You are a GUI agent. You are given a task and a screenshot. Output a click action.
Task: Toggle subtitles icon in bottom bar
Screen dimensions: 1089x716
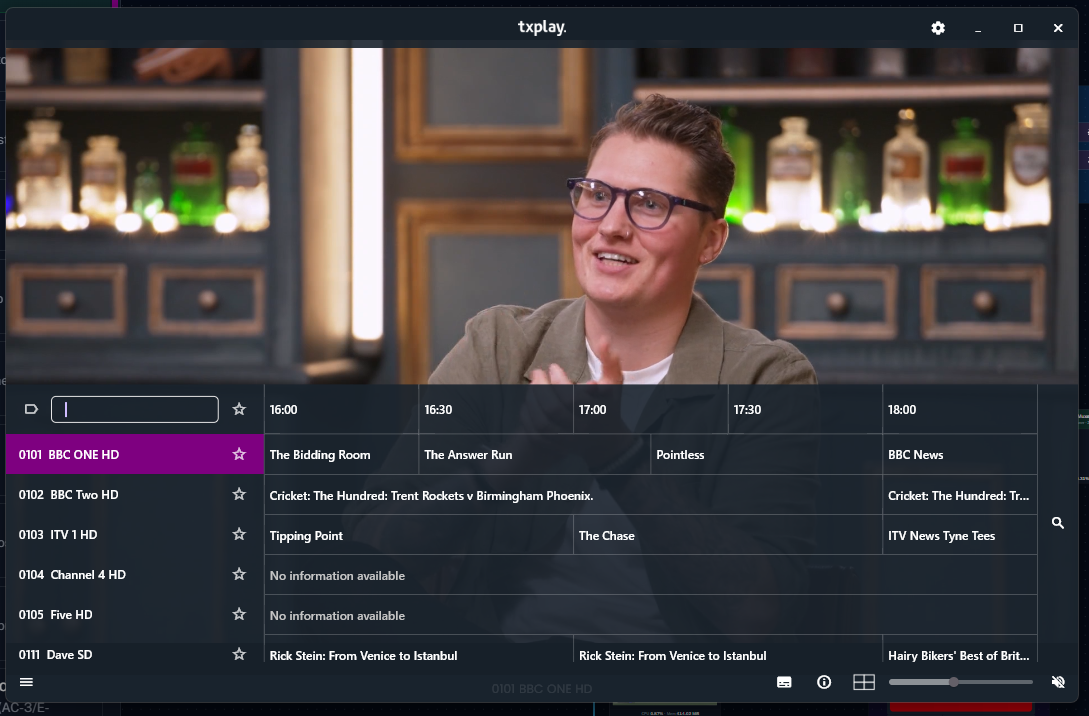coord(784,682)
